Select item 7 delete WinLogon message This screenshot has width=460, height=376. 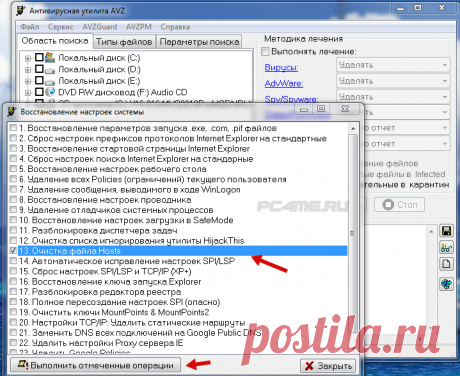129,190
